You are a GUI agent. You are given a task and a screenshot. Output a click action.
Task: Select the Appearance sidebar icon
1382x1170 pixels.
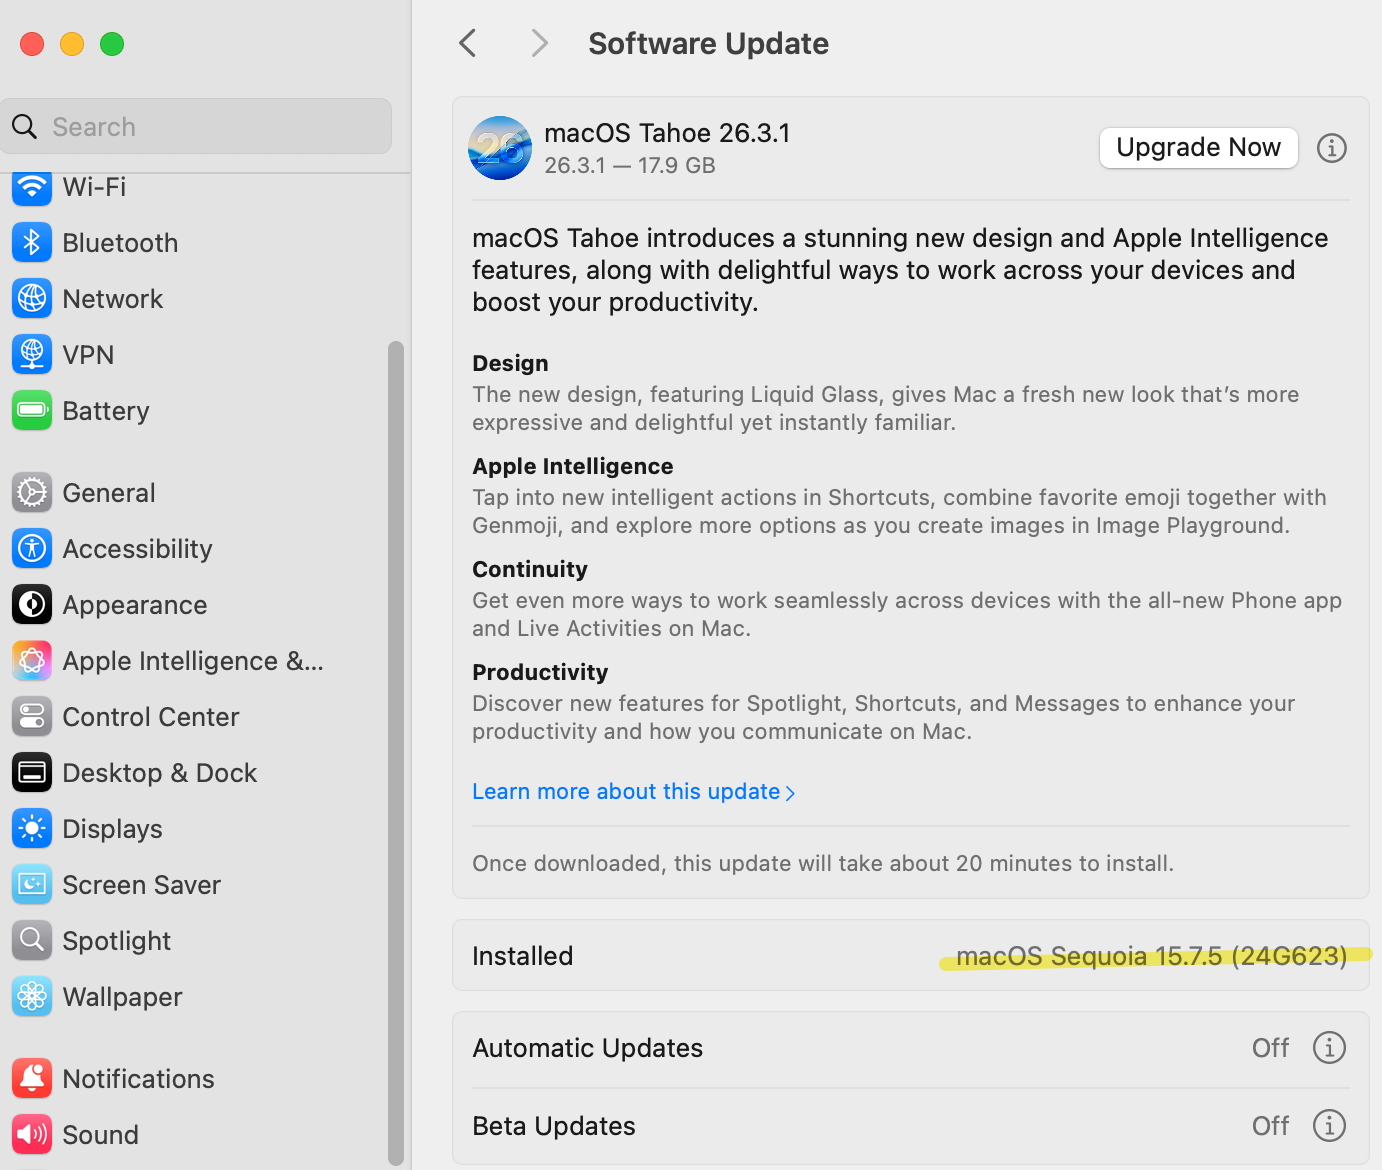(32, 605)
